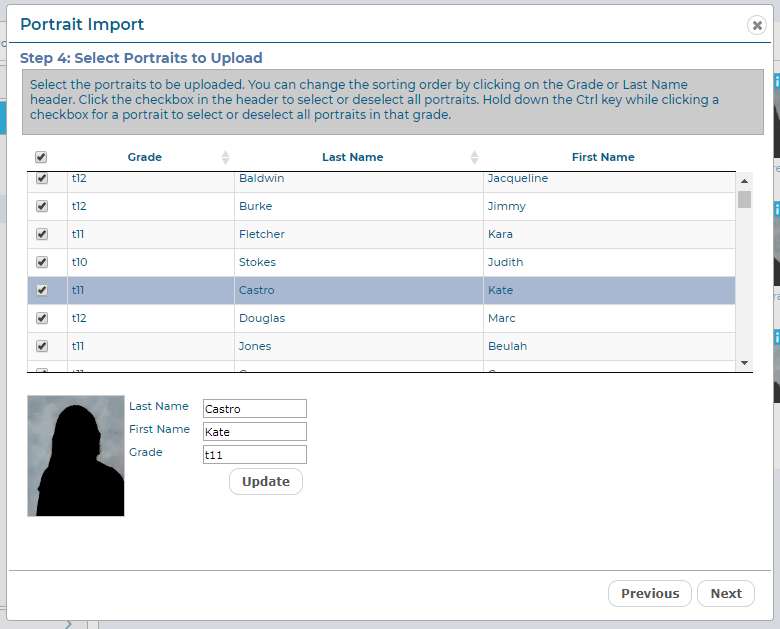Click the Jimmy first name cell
The image size is (780, 629).
coord(609,207)
